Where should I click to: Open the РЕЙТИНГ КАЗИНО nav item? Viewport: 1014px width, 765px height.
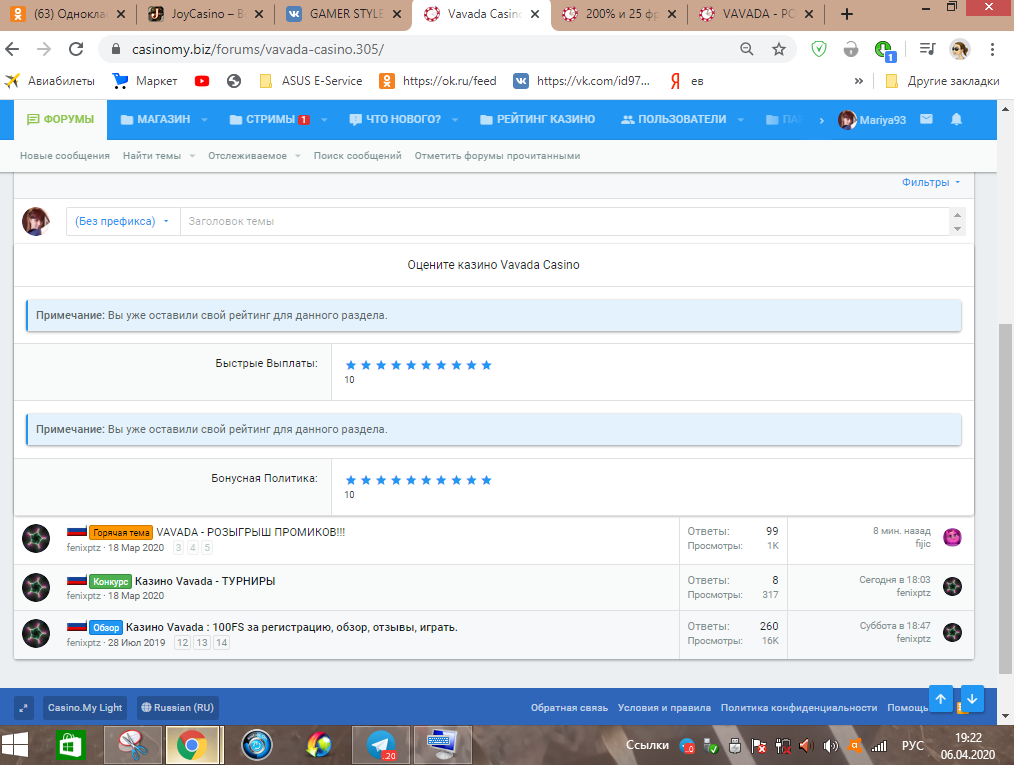537,120
